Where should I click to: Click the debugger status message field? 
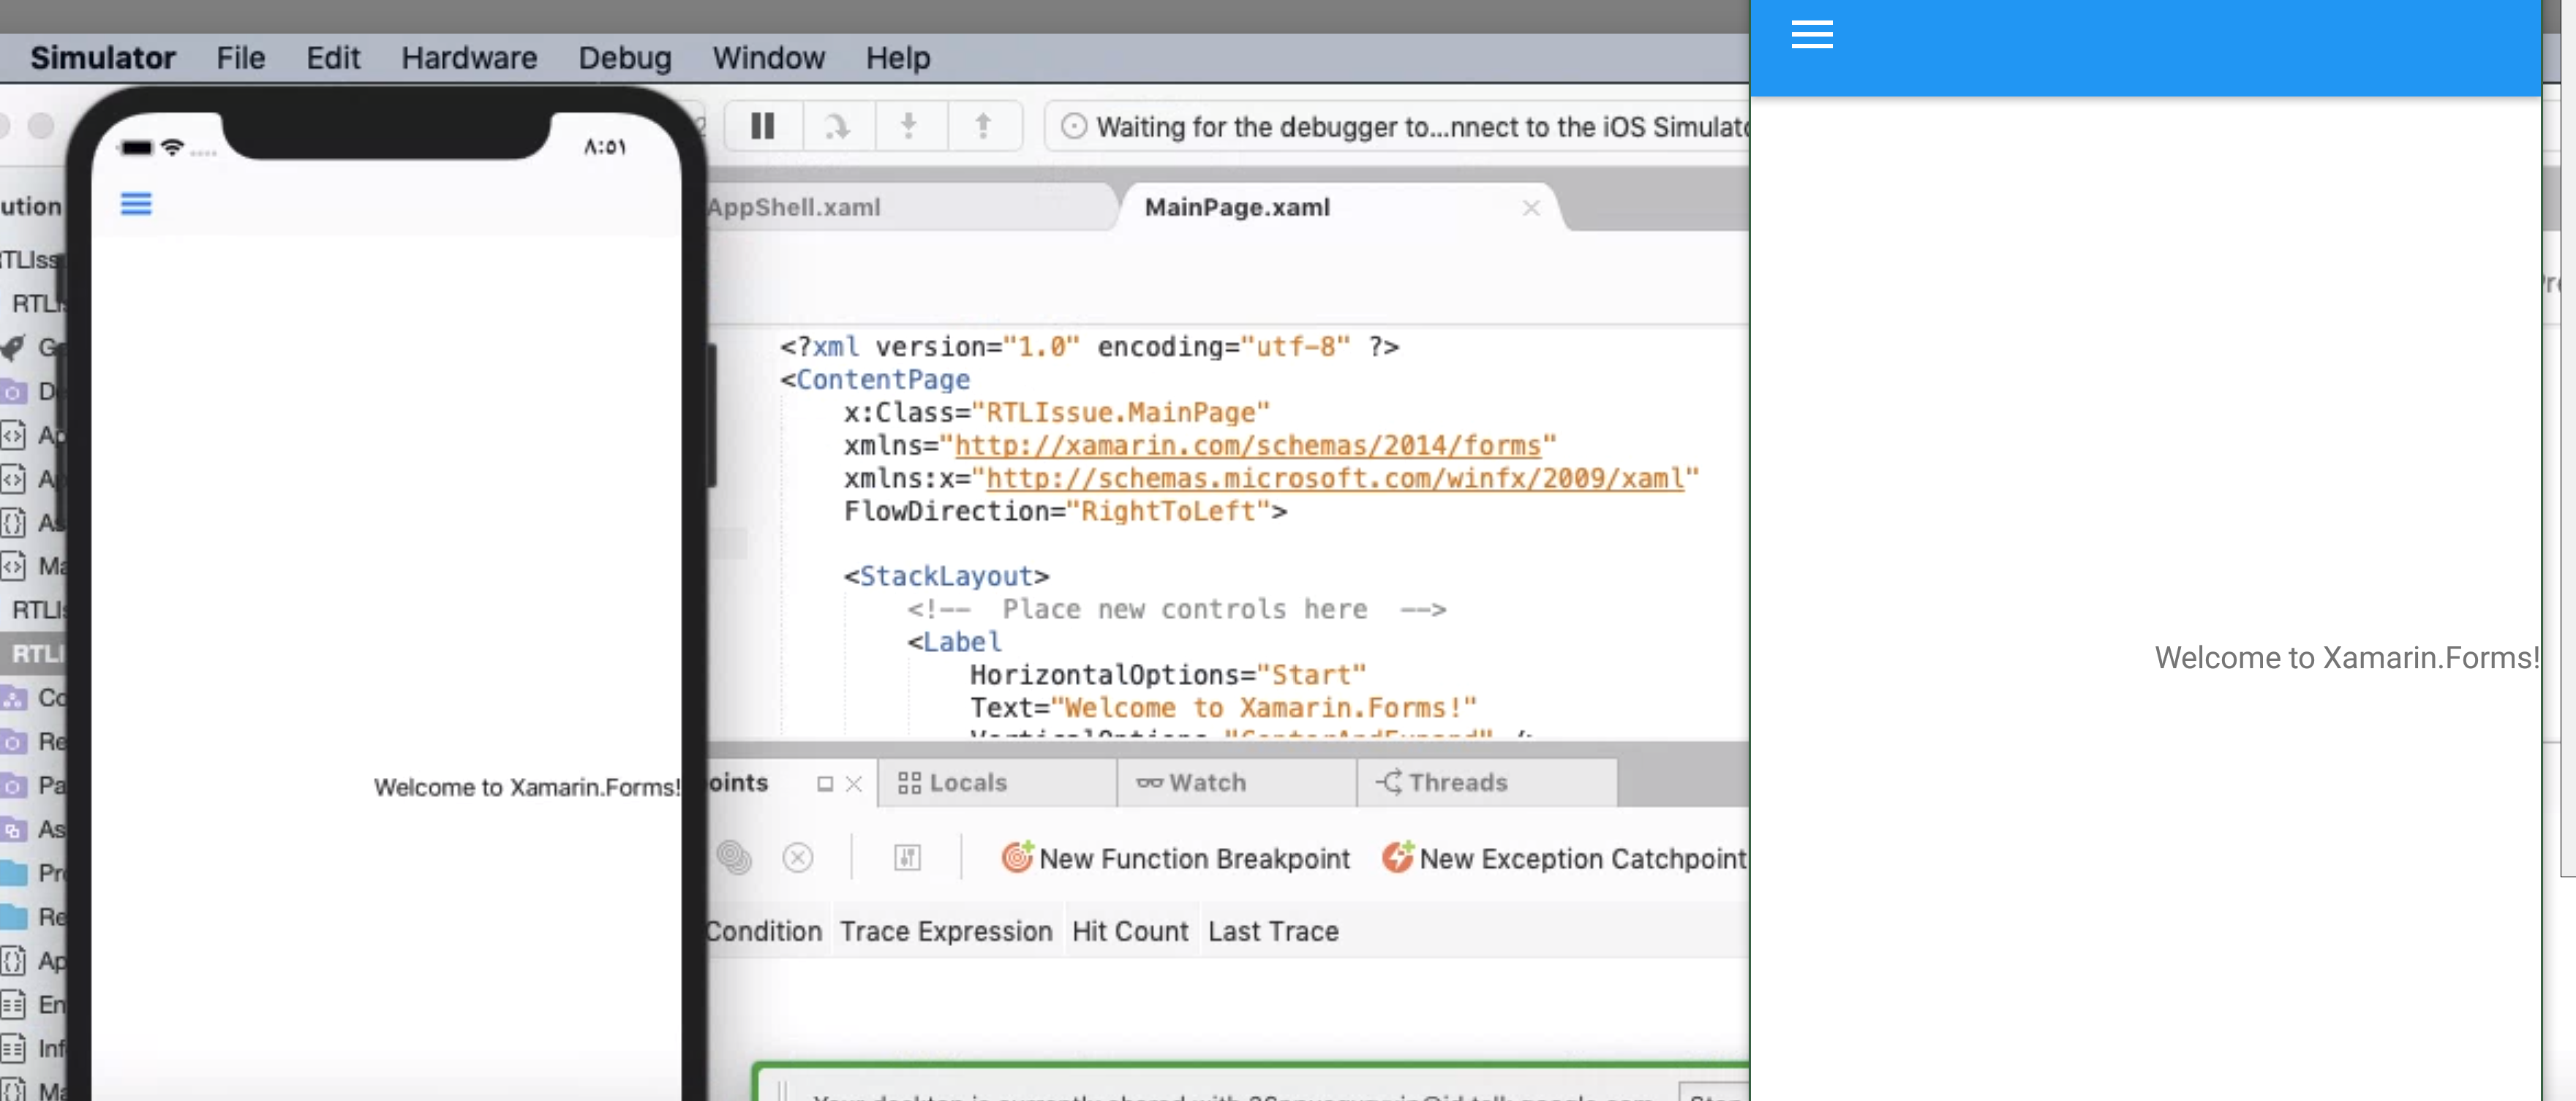click(1400, 127)
